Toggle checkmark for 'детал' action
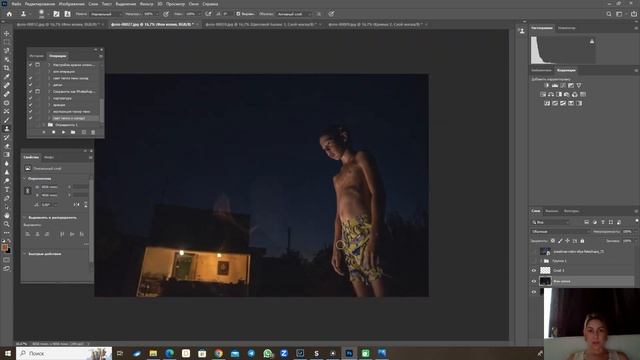The image size is (640, 360). pyautogui.click(x=30, y=85)
